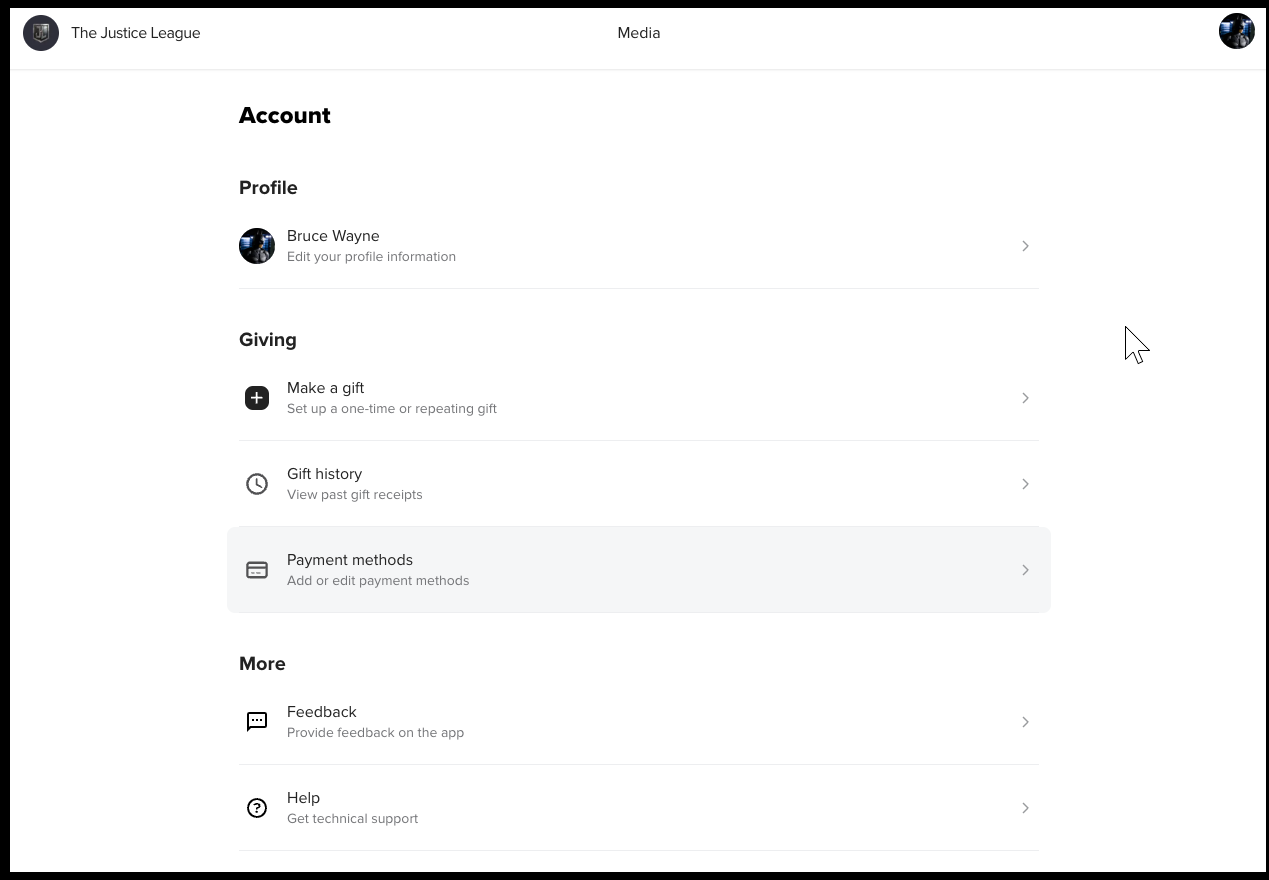Expand Gift history chevron arrow
1269x880 pixels.
[x=1025, y=484]
